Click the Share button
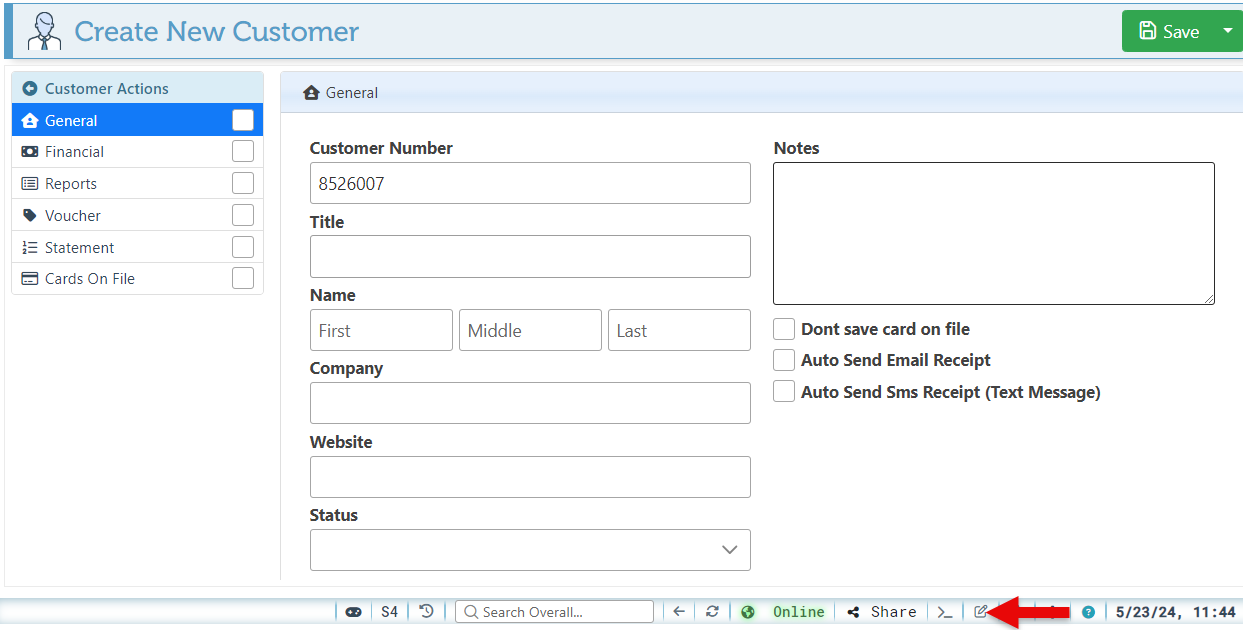The width and height of the screenshot is (1243, 630). pyautogui.click(x=882, y=612)
